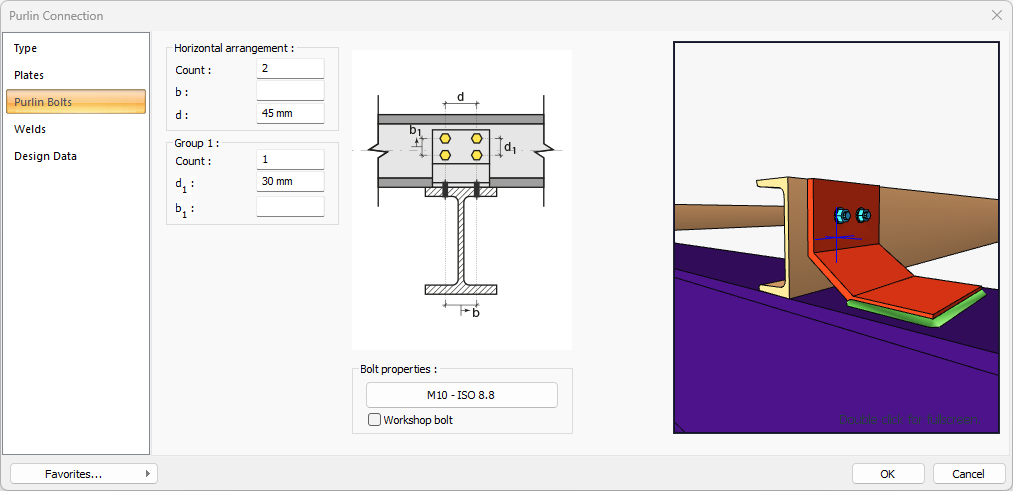Close the Purlin Connection window
Screen dimensions: 1013x491
(996, 15)
